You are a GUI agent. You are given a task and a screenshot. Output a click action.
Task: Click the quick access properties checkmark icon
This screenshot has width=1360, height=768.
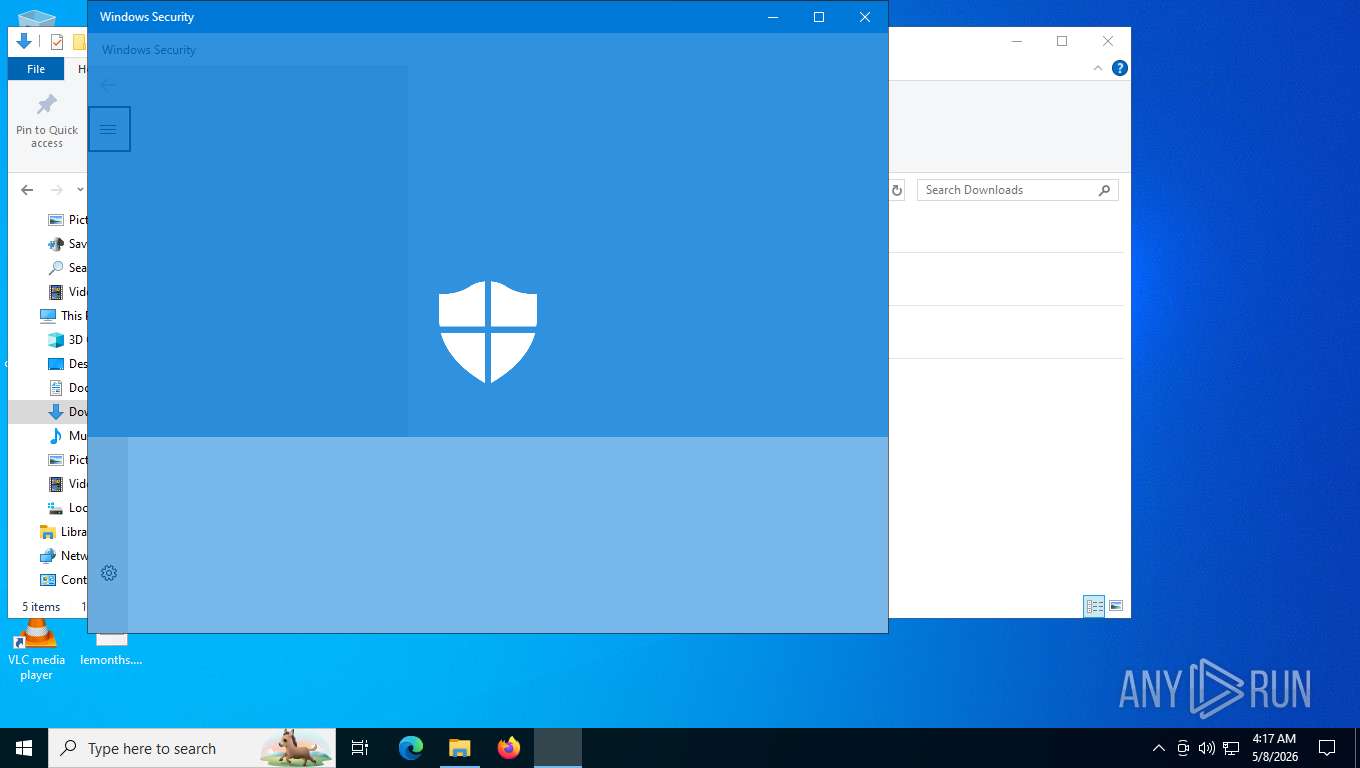click(56, 42)
